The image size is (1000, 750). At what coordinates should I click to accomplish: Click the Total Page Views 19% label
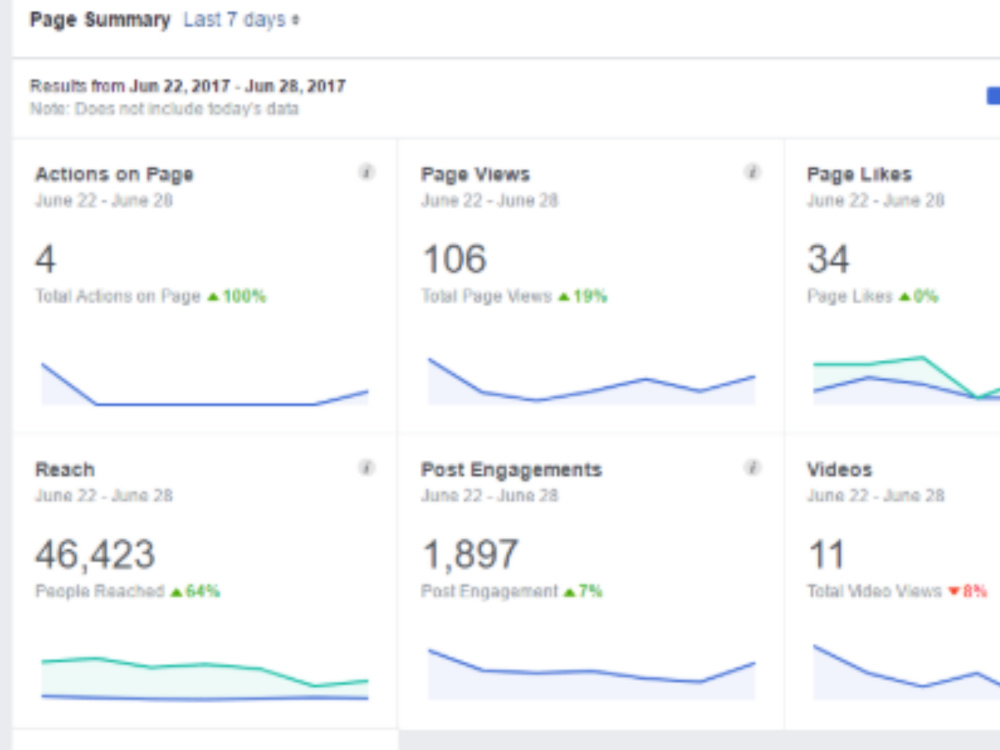[x=514, y=297]
